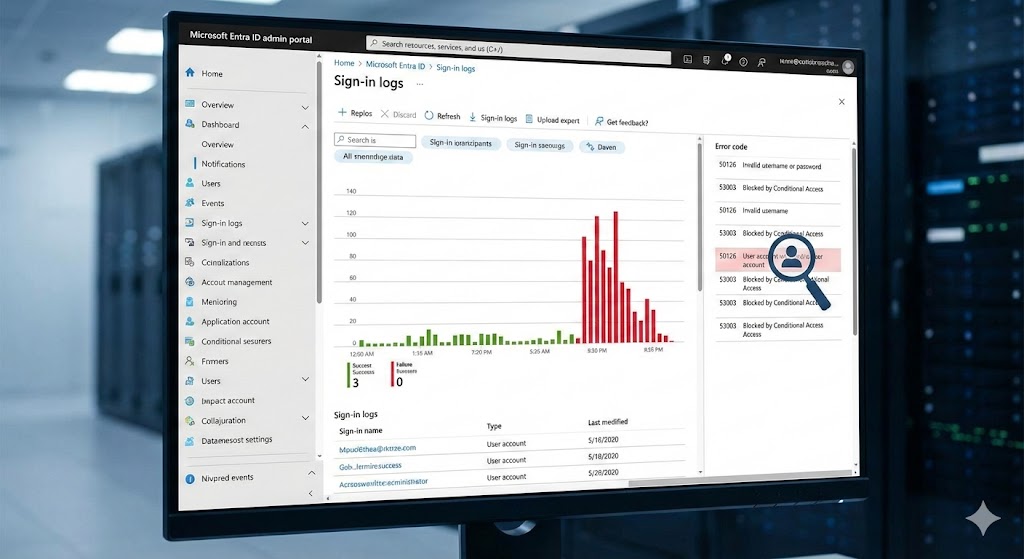Open Cloud Shell from the top bar
The width and height of the screenshot is (1024, 559).
(x=688, y=60)
